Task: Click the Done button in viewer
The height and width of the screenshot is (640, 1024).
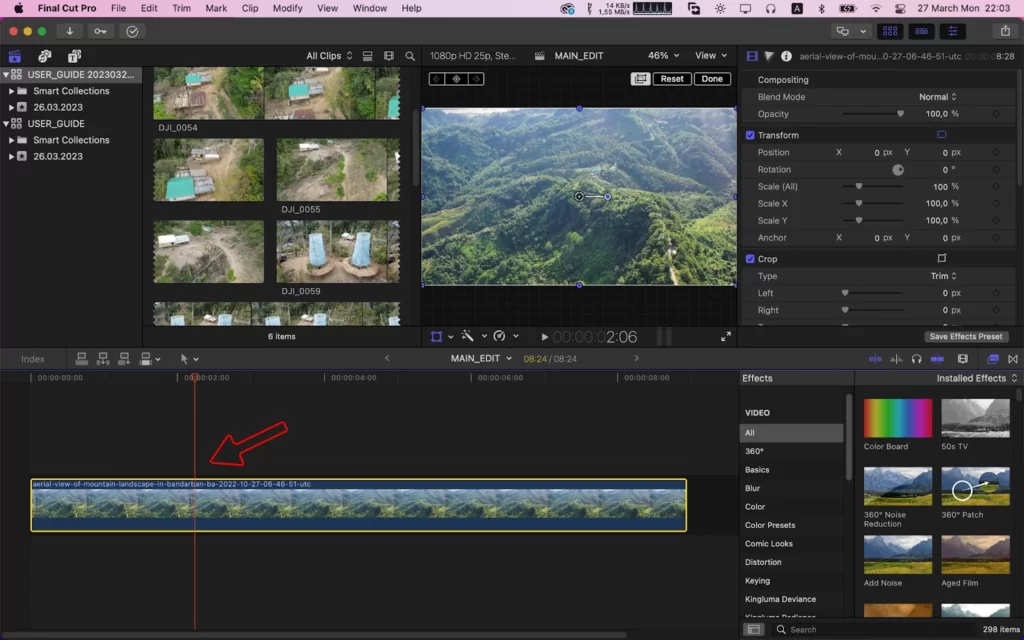Action: (712, 79)
